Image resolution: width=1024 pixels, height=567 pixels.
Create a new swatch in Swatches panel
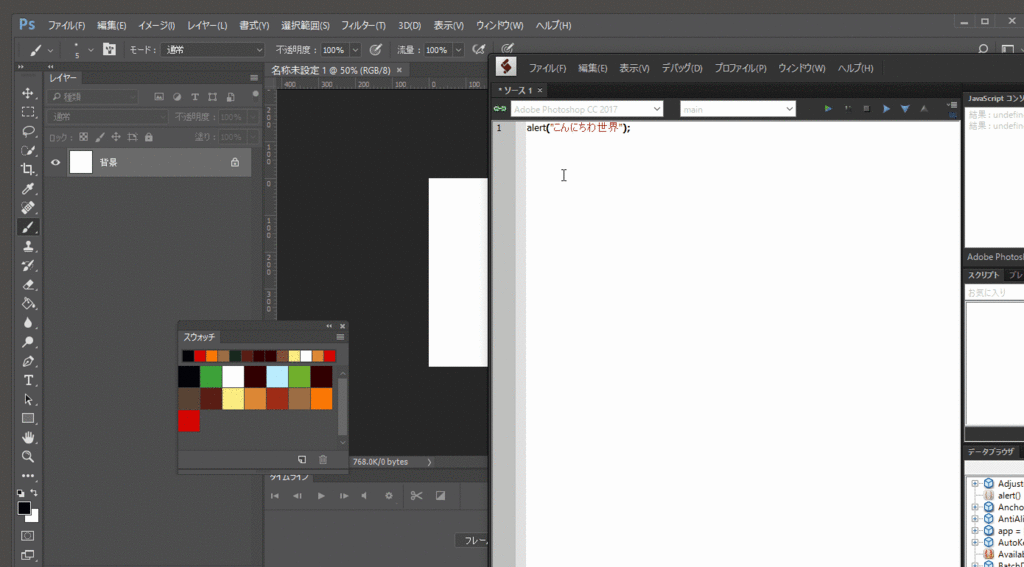[302, 460]
